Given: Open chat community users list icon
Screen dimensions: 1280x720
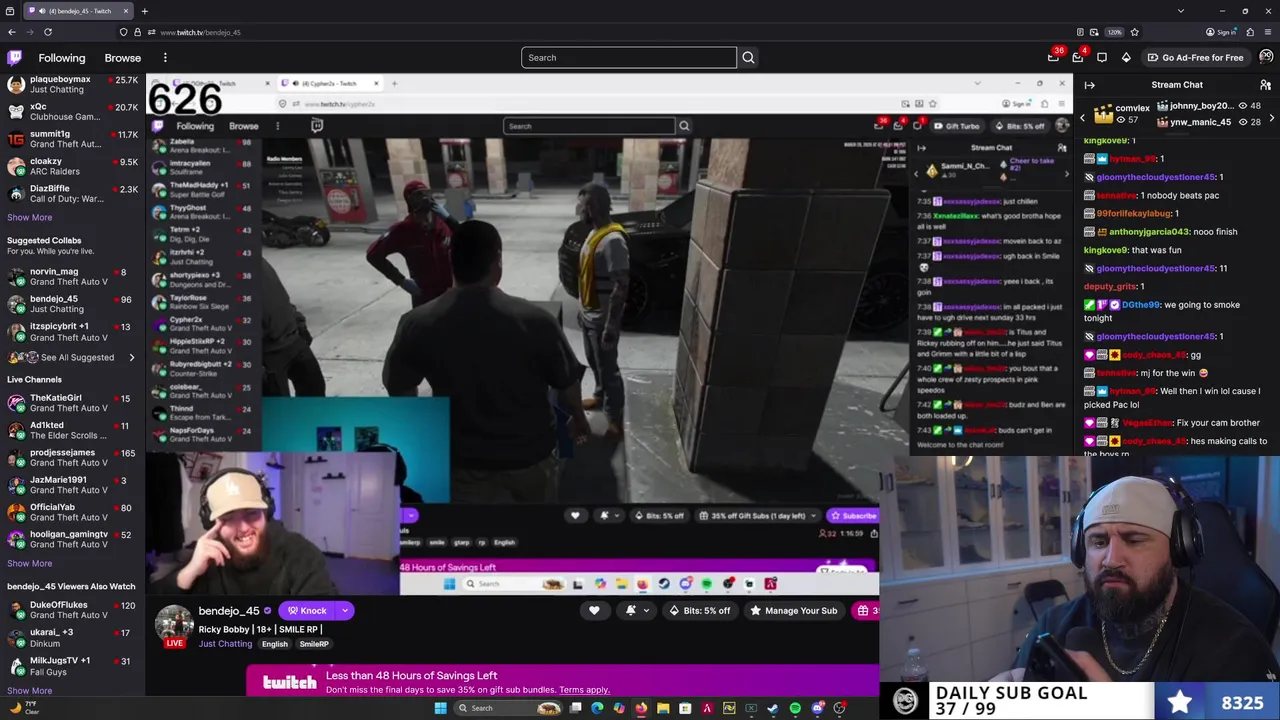Looking at the screenshot, I should tap(1265, 85).
